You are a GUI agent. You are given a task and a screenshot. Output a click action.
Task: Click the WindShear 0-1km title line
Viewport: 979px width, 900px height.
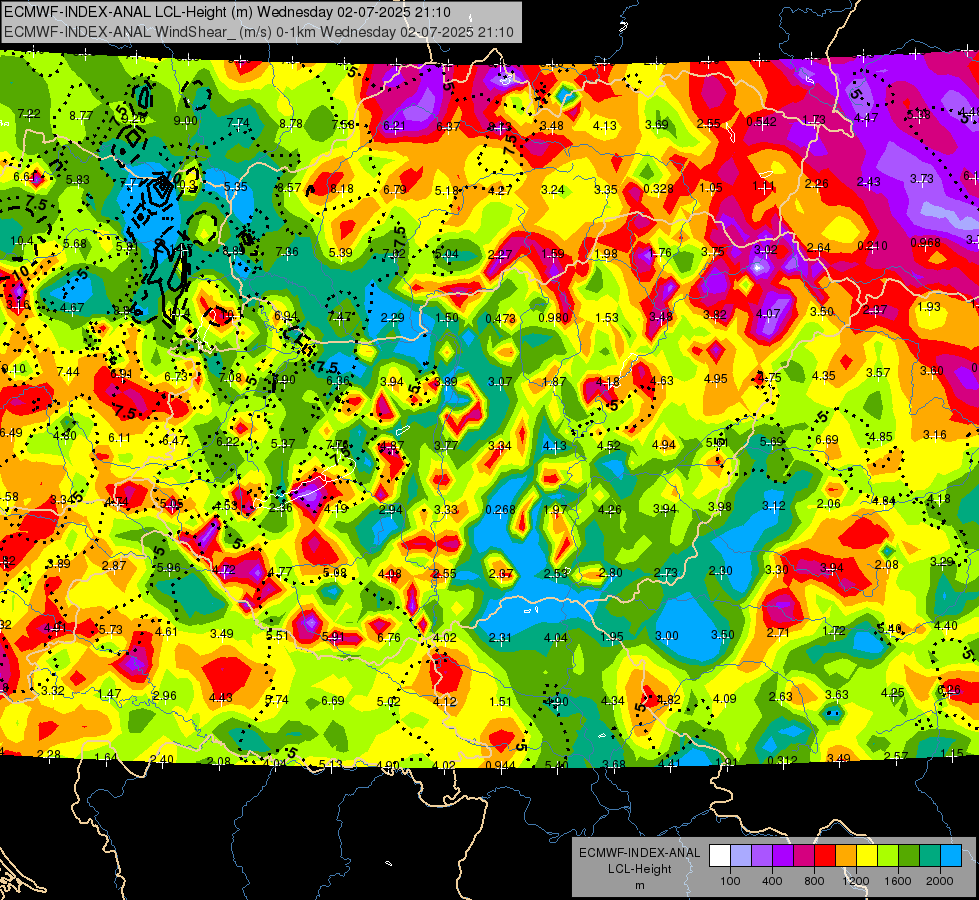pos(258,32)
